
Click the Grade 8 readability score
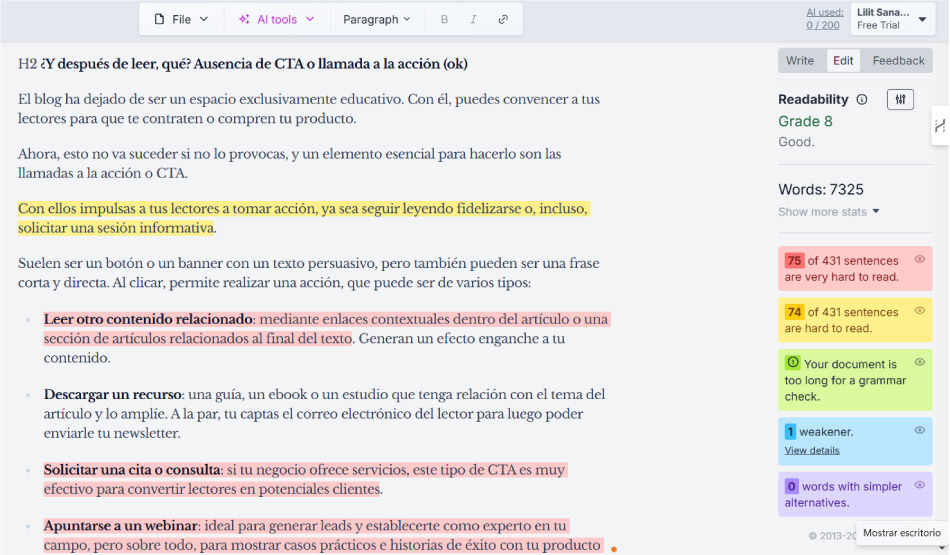click(x=805, y=121)
